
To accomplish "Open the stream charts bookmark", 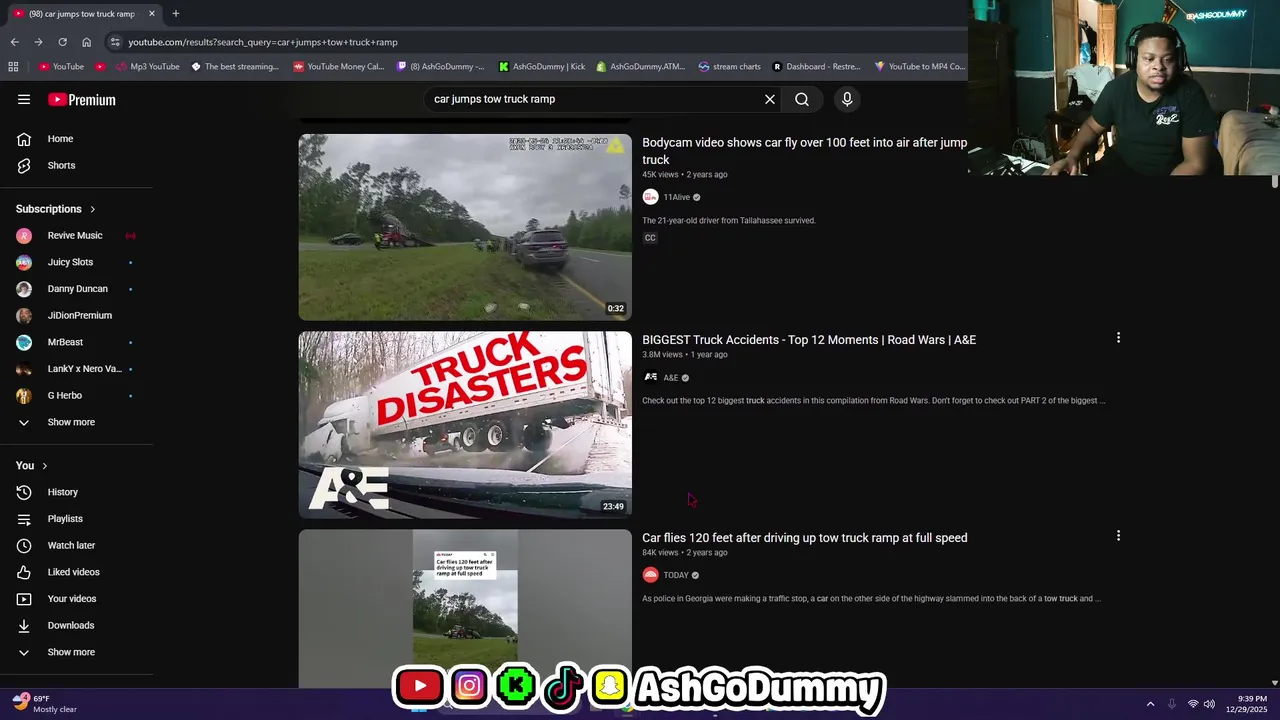I will (x=730, y=67).
